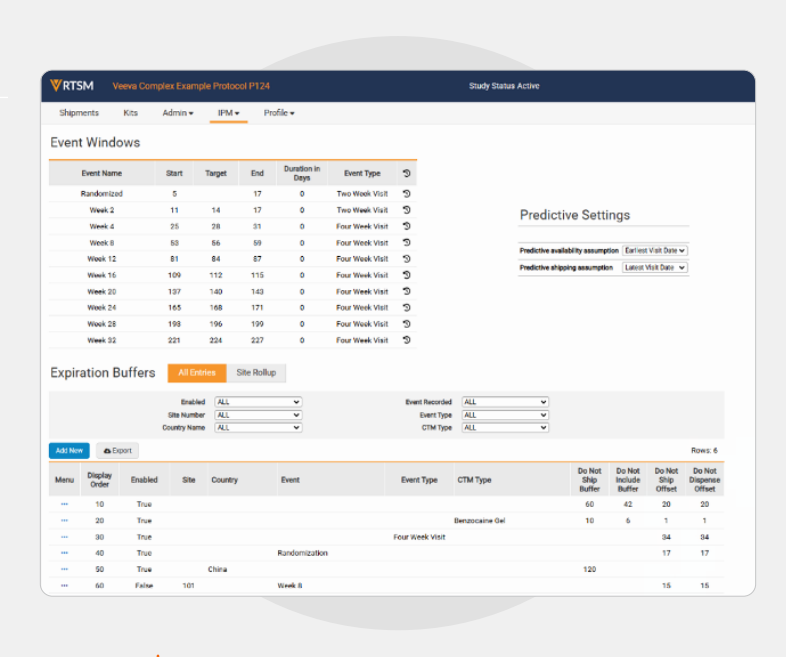786x657 pixels.
Task: Go to Shipments page
Action: click(x=79, y=113)
